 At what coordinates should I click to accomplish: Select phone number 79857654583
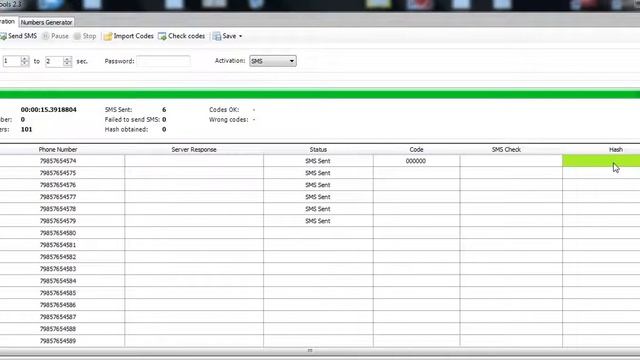click(58, 269)
